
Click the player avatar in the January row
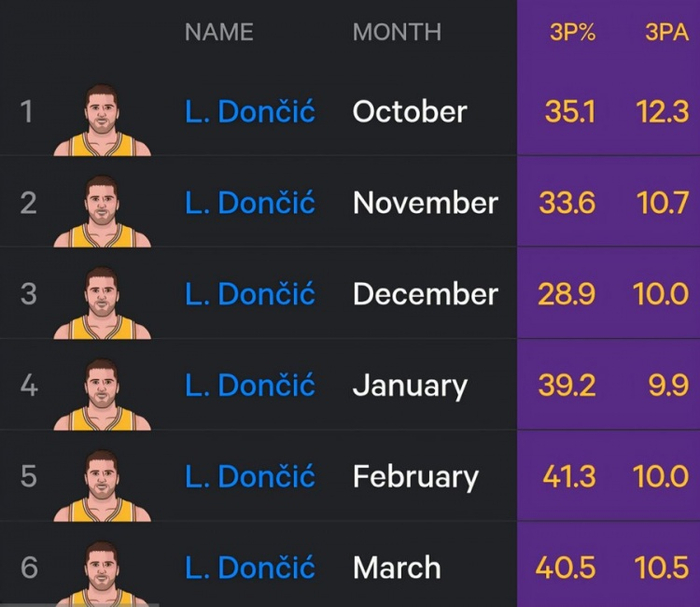tap(101, 394)
